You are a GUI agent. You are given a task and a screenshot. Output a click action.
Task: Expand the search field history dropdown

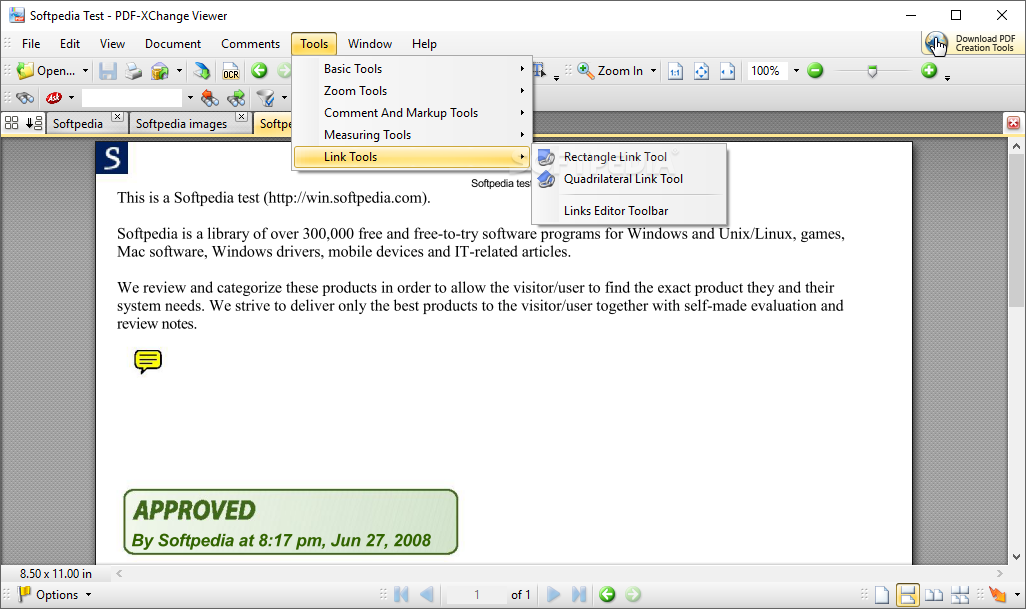pos(190,98)
